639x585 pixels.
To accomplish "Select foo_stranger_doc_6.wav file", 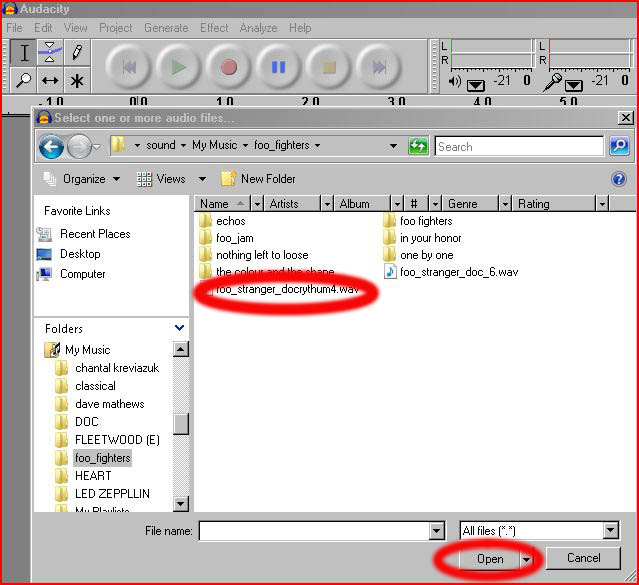I will tap(458, 272).
